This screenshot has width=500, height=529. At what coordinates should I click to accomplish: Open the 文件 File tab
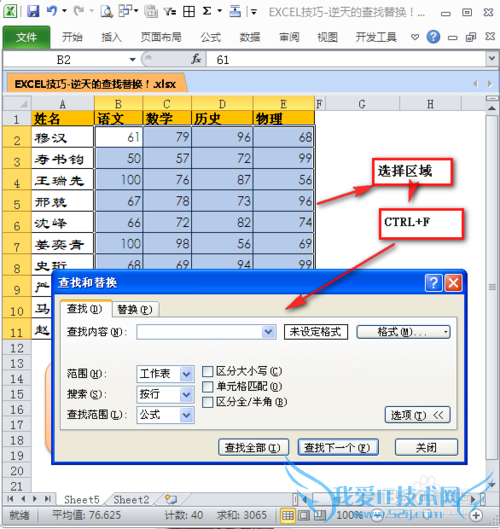point(26,37)
